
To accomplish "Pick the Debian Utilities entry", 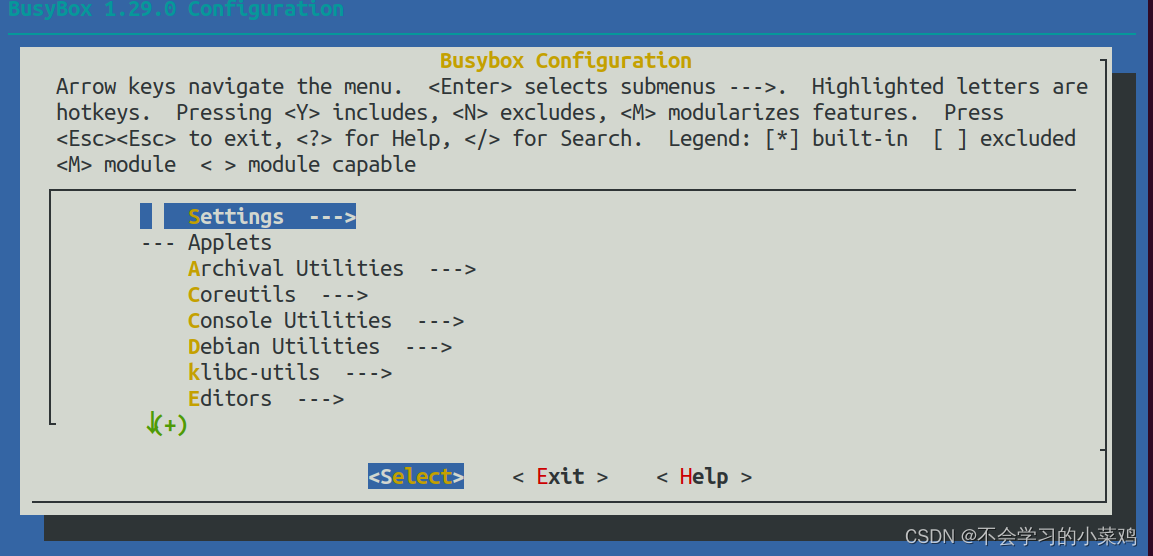I will click(x=283, y=347).
